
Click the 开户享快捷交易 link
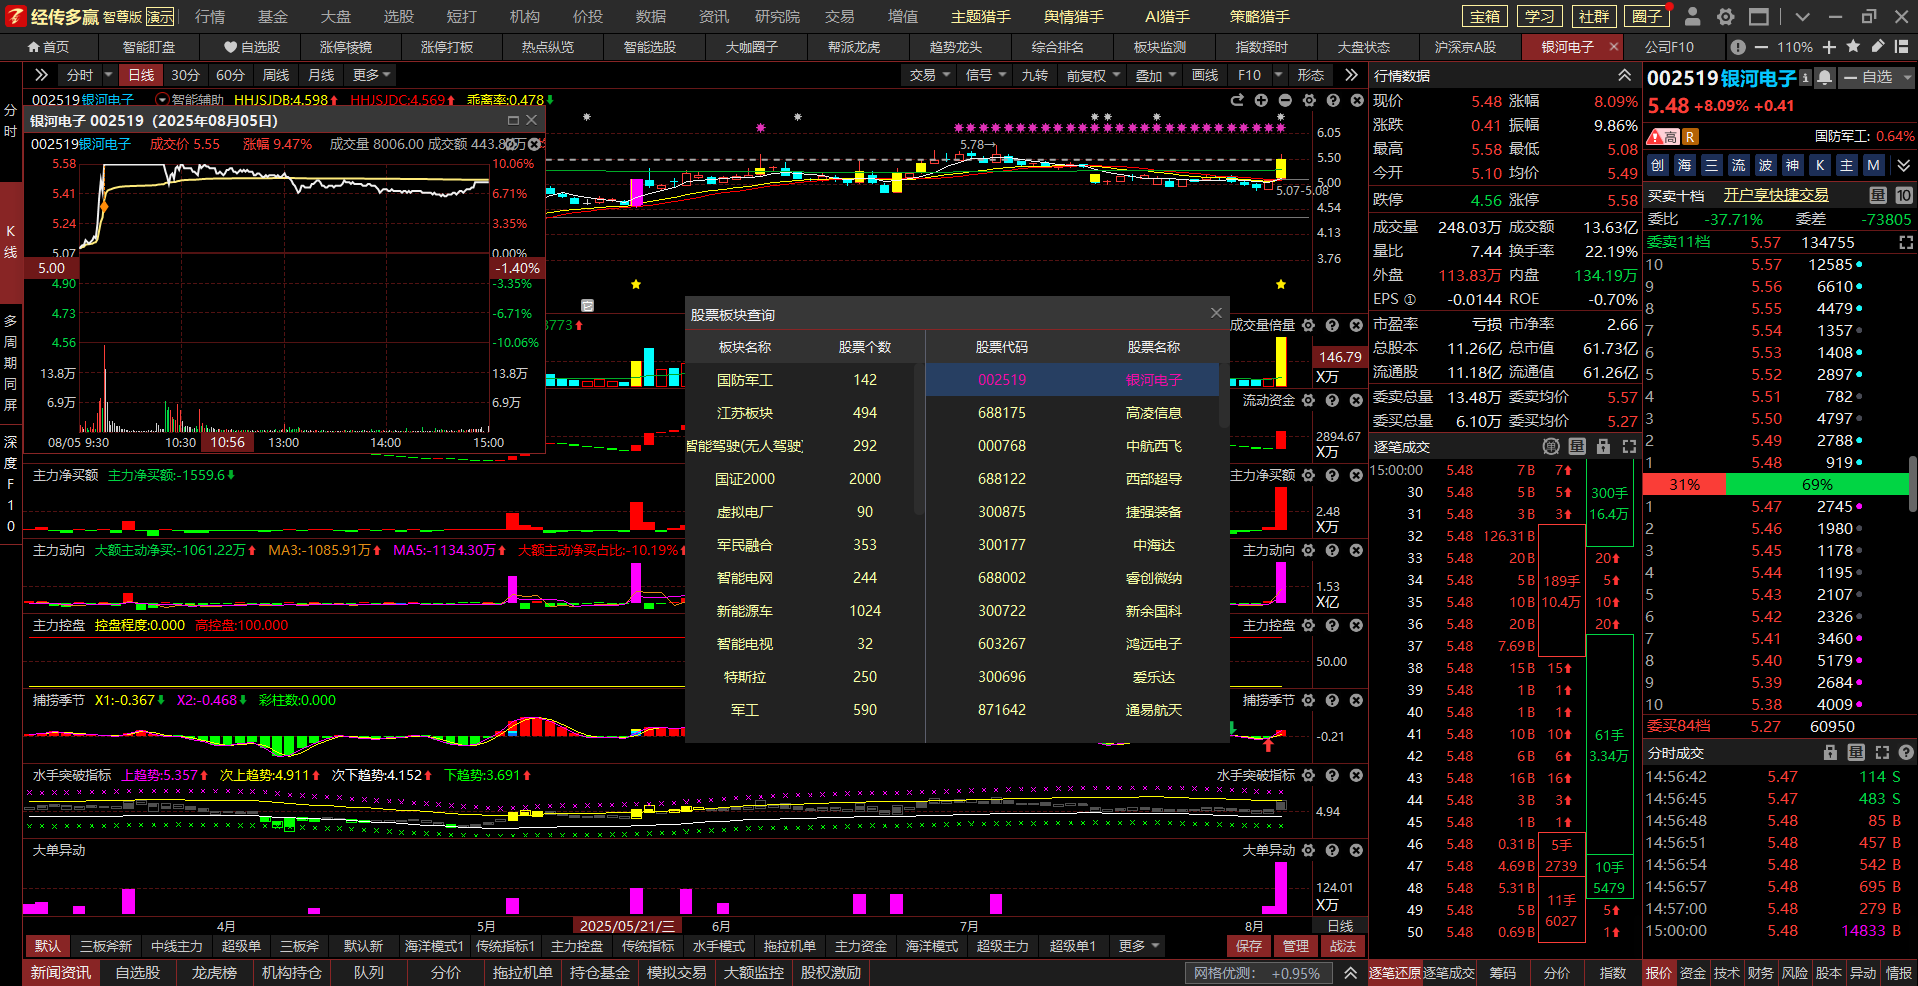[1775, 195]
